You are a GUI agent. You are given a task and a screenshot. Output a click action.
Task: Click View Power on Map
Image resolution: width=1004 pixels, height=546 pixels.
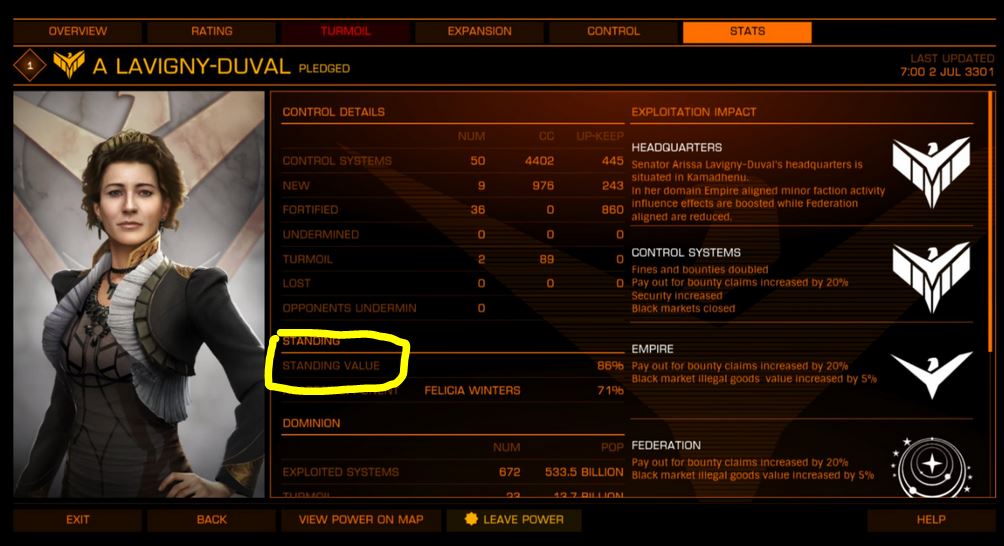[x=360, y=520]
